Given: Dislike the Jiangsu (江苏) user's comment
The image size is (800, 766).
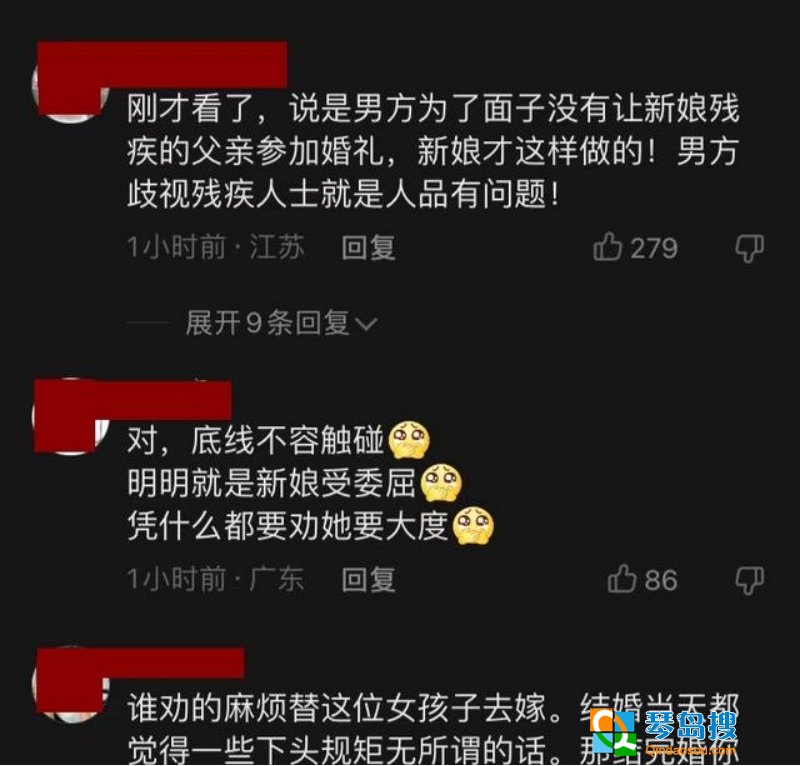Looking at the screenshot, I should (749, 249).
